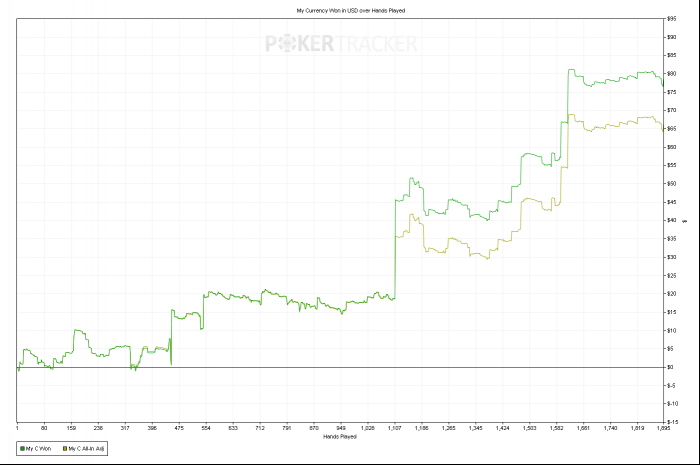
Task: Click the x-axis tick label 475
Action: point(179,428)
